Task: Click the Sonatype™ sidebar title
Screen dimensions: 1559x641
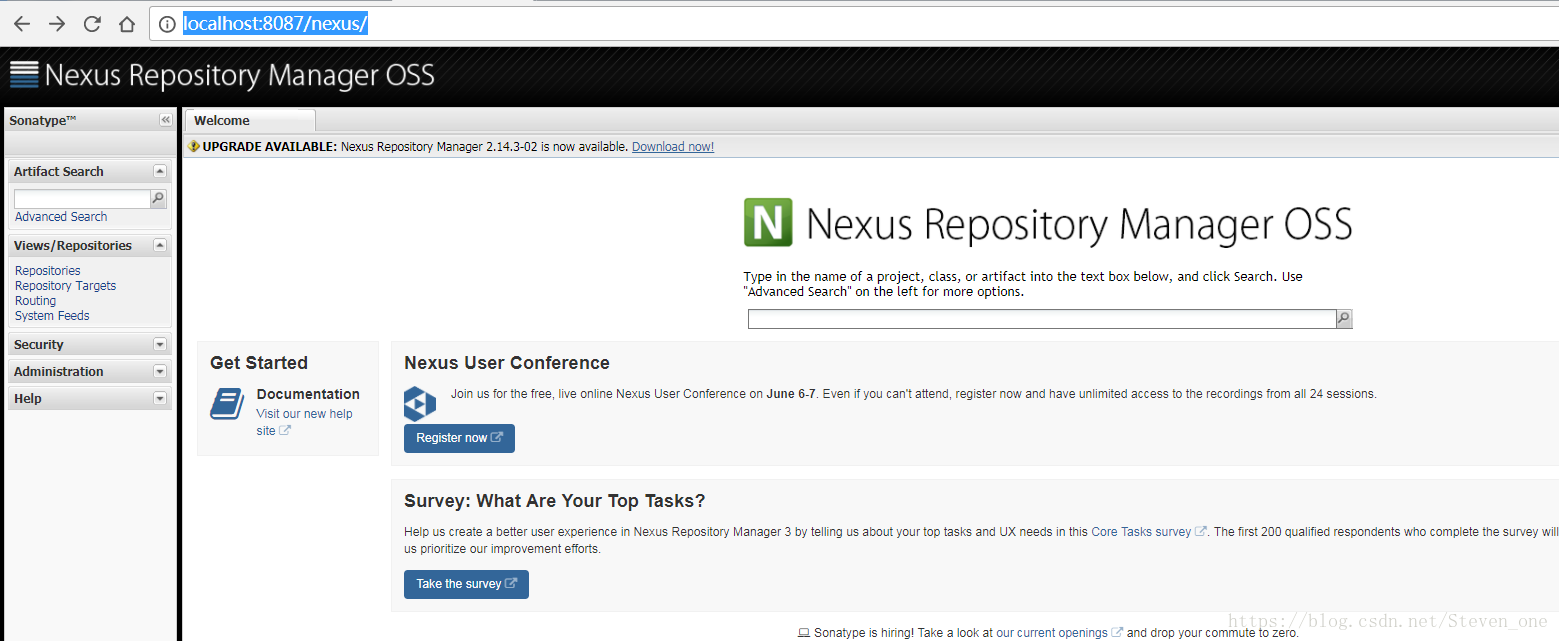Action: [x=43, y=120]
